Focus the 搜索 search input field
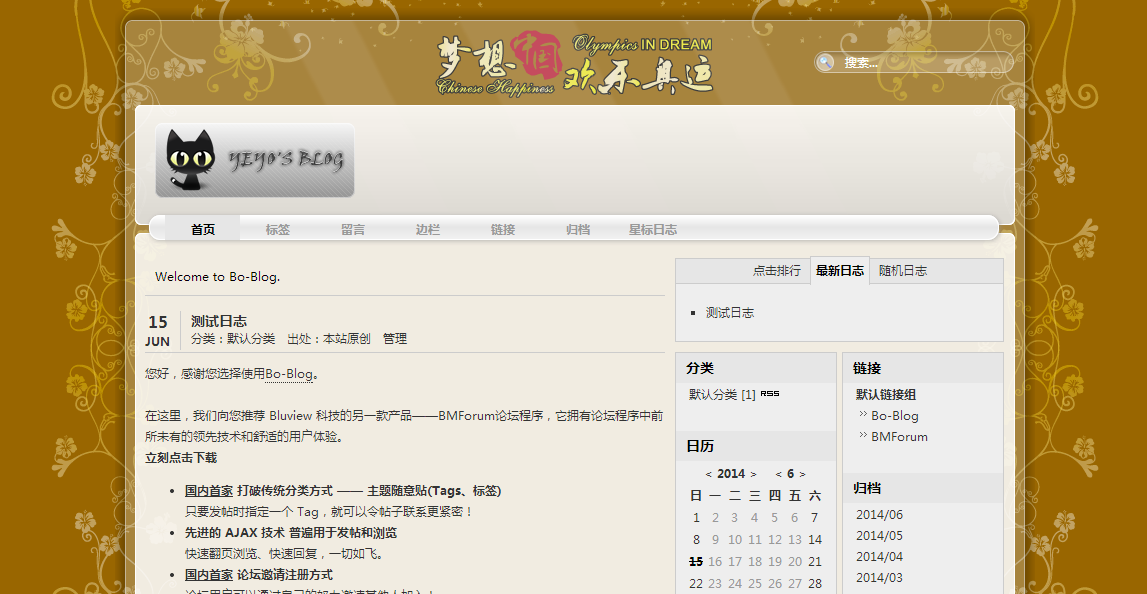Viewport: 1147px width, 594px height. tap(914, 62)
